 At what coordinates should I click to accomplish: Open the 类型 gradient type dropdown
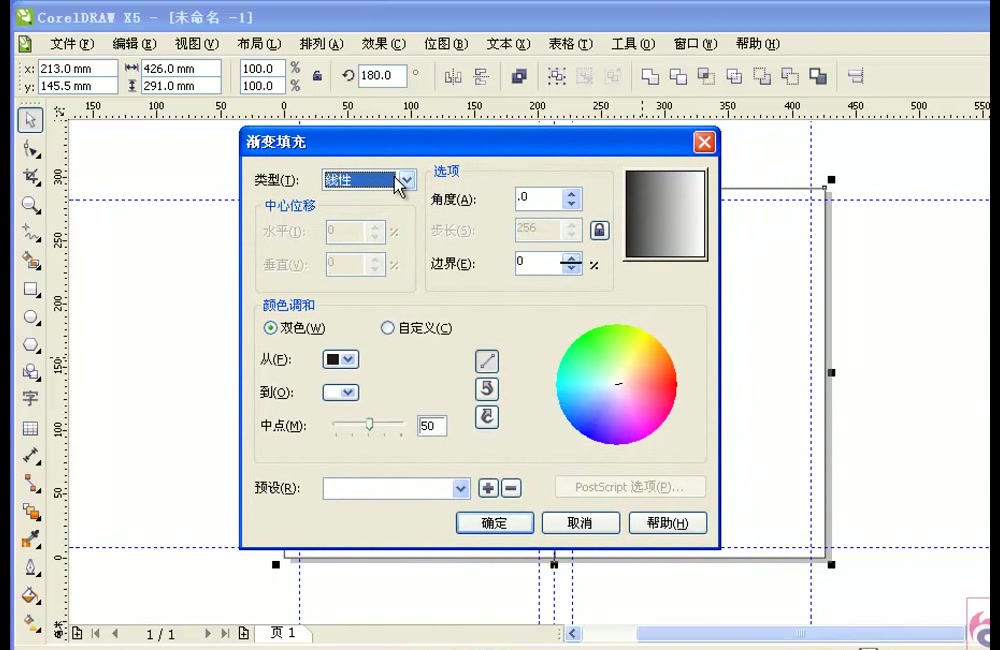(x=405, y=180)
